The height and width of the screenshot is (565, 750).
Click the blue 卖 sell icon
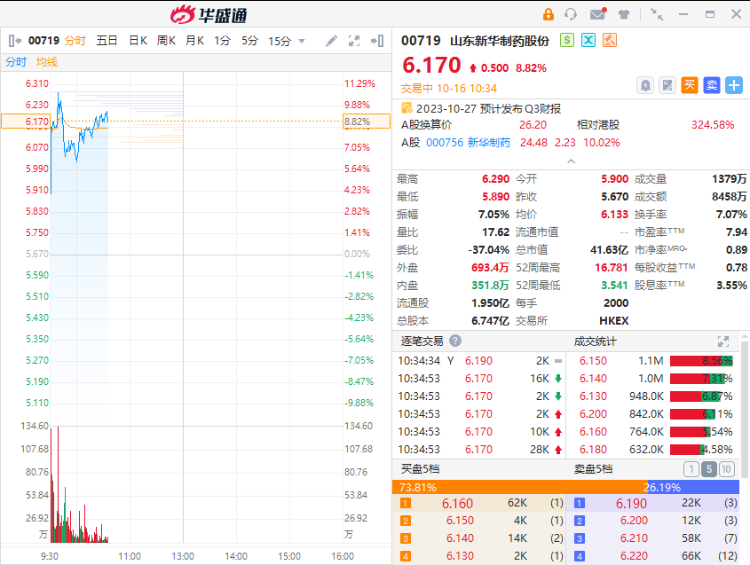712,85
